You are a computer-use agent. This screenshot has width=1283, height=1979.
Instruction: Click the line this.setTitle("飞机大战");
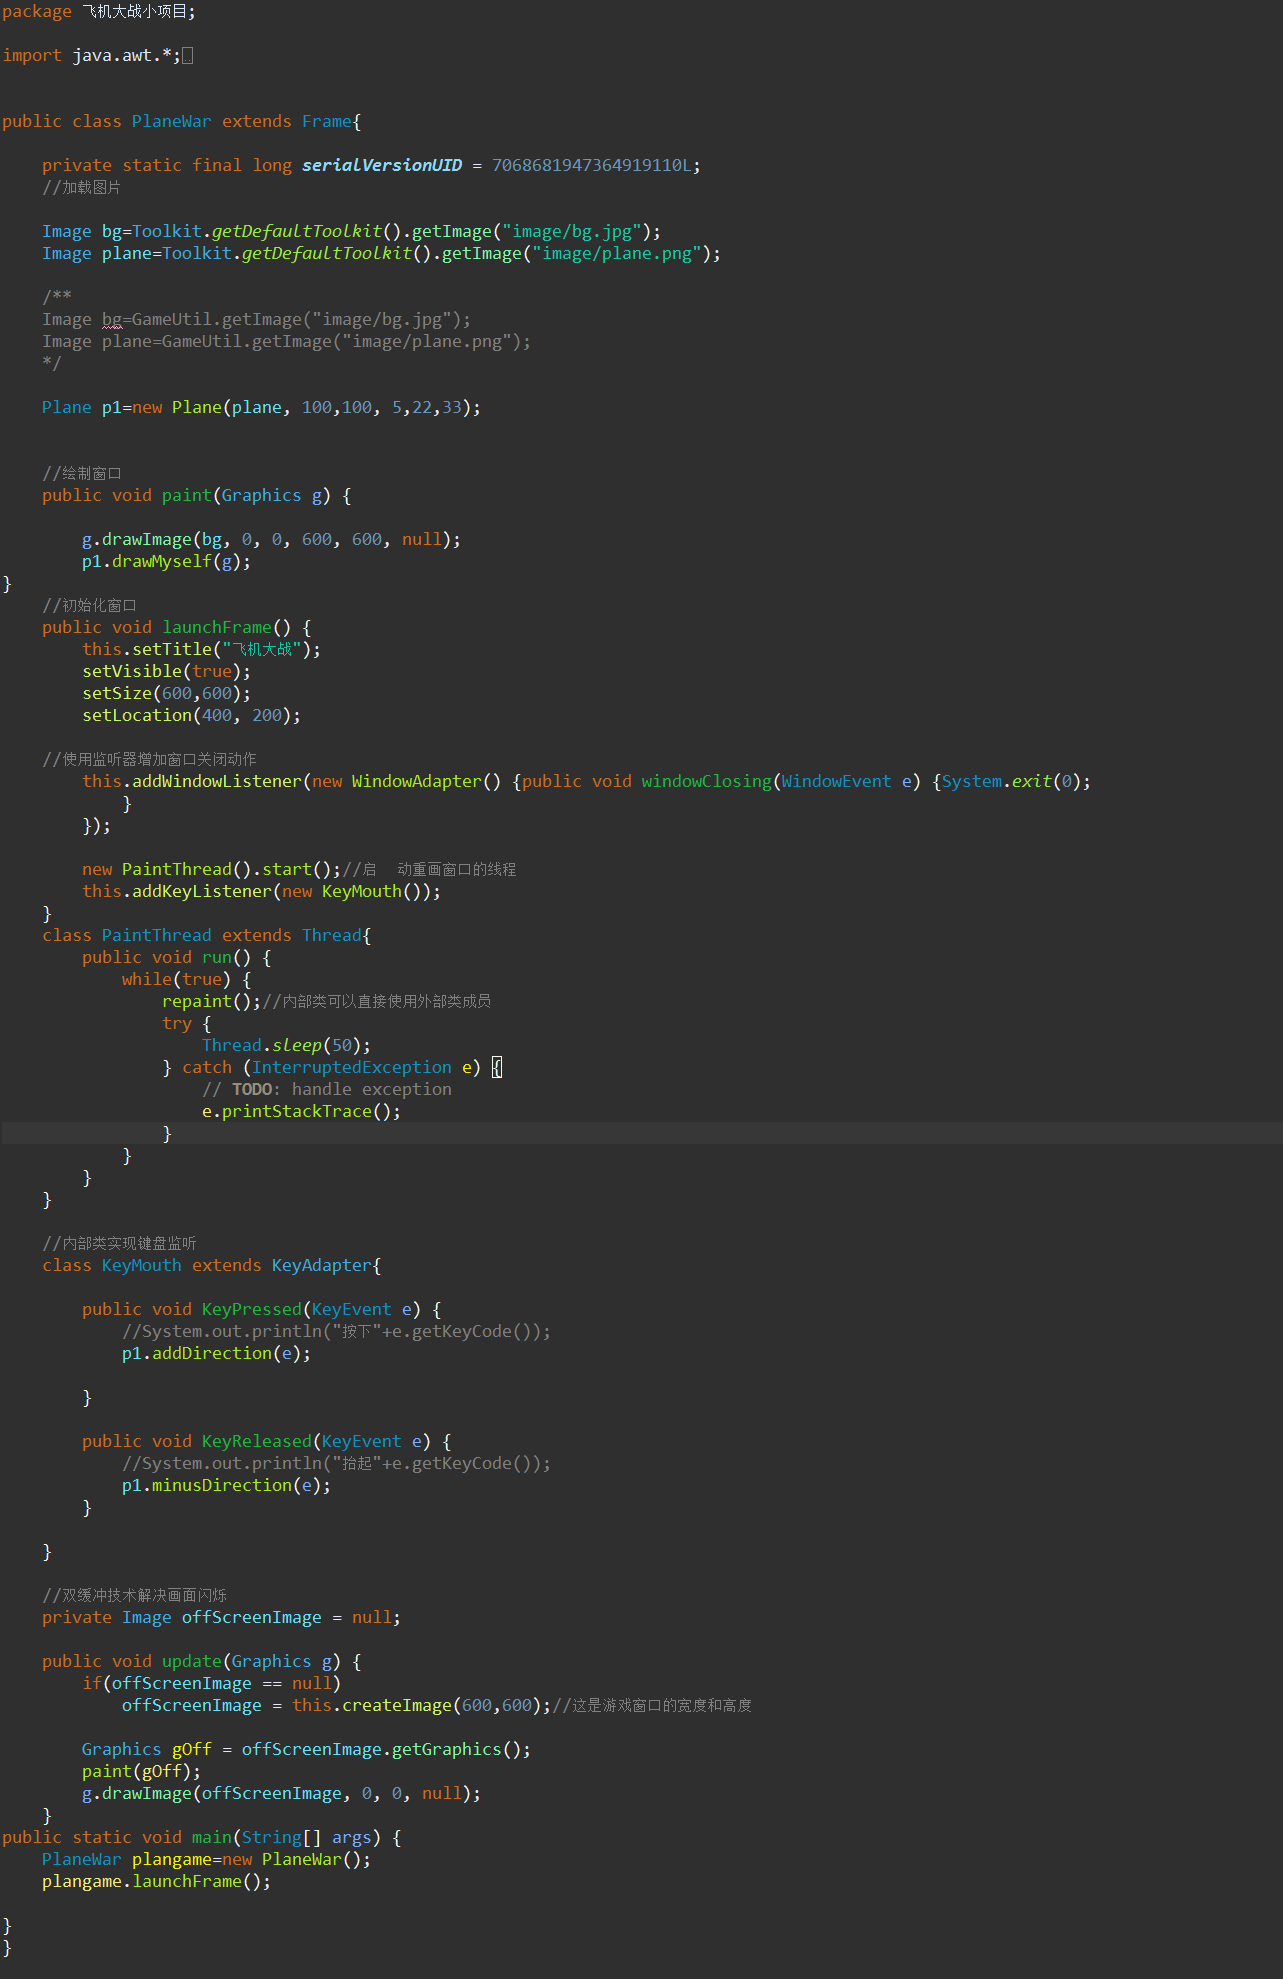coord(201,650)
